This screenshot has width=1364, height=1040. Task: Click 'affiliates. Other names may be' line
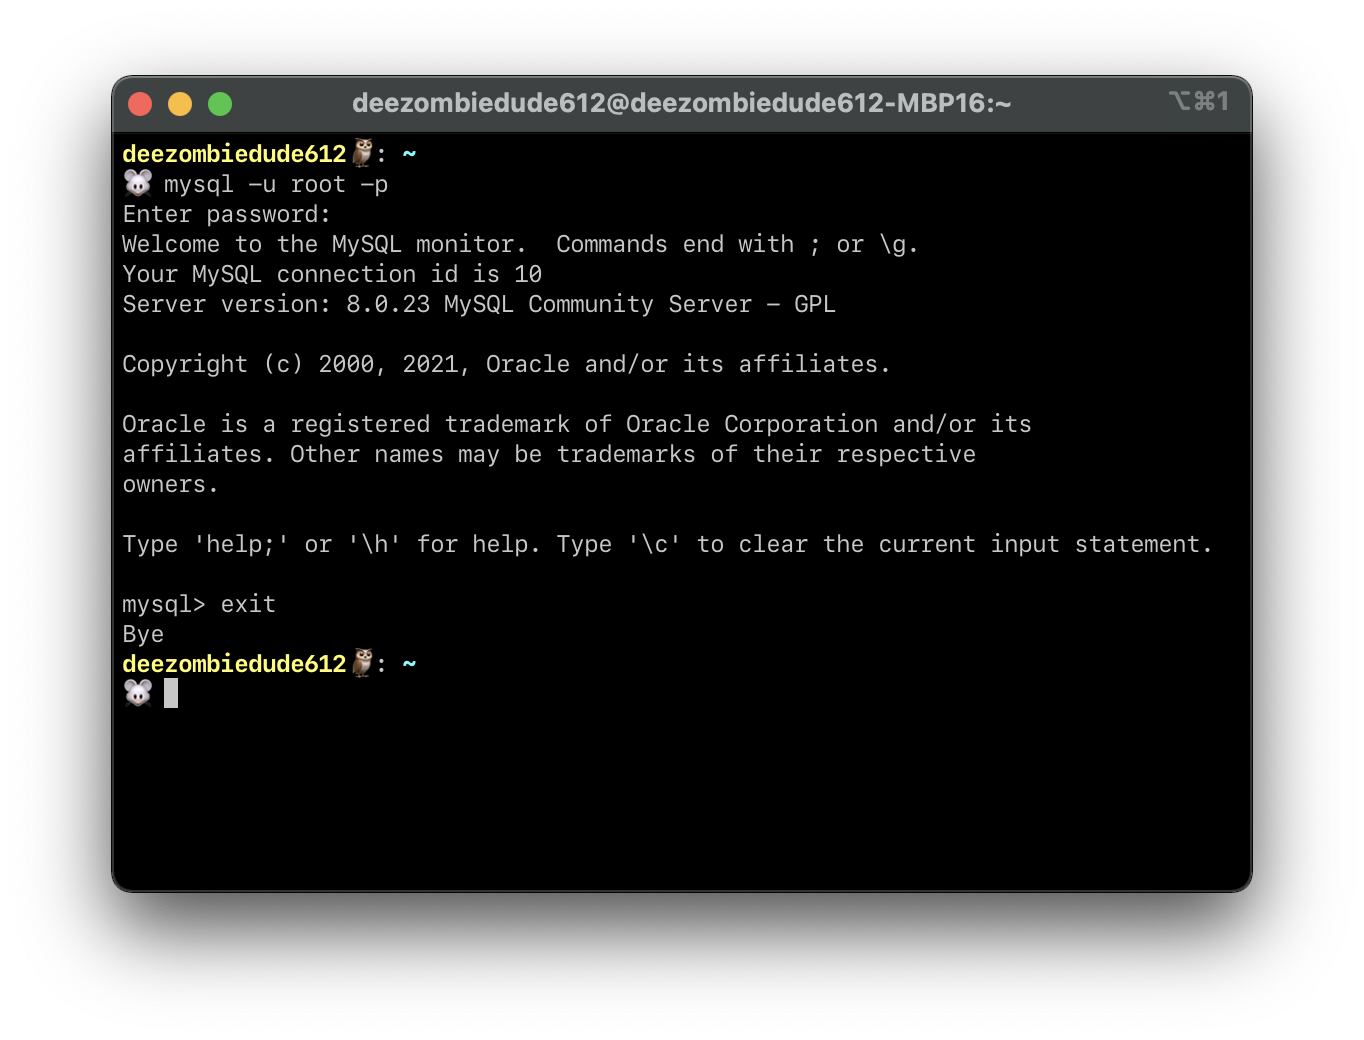point(549,454)
